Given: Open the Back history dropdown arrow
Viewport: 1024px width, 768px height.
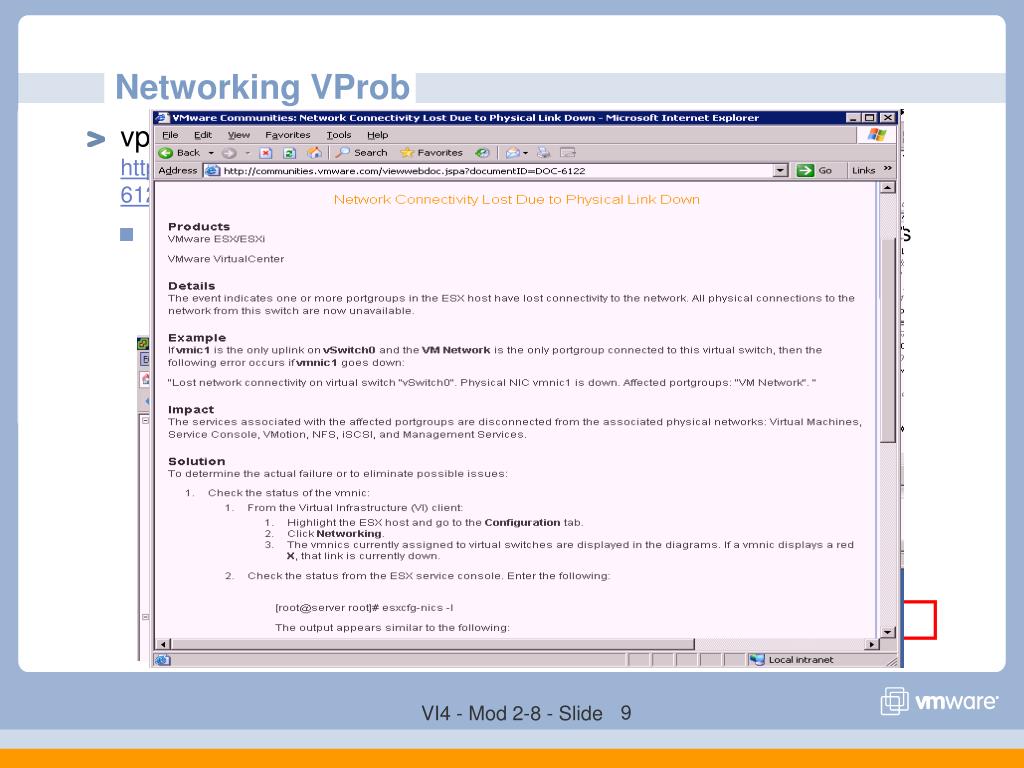Looking at the screenshot, I should (x=211, y=153).
